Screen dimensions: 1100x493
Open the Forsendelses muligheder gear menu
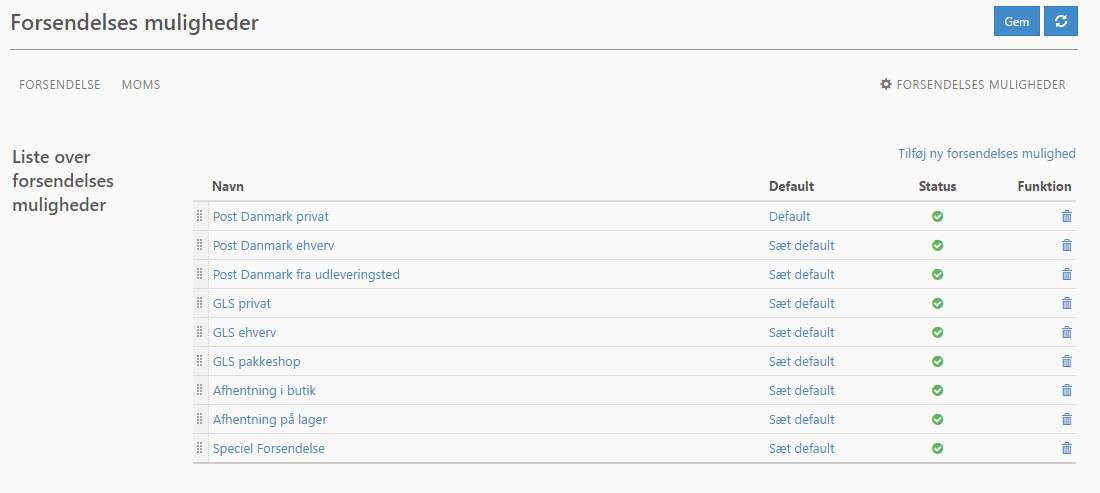(972, 85)
